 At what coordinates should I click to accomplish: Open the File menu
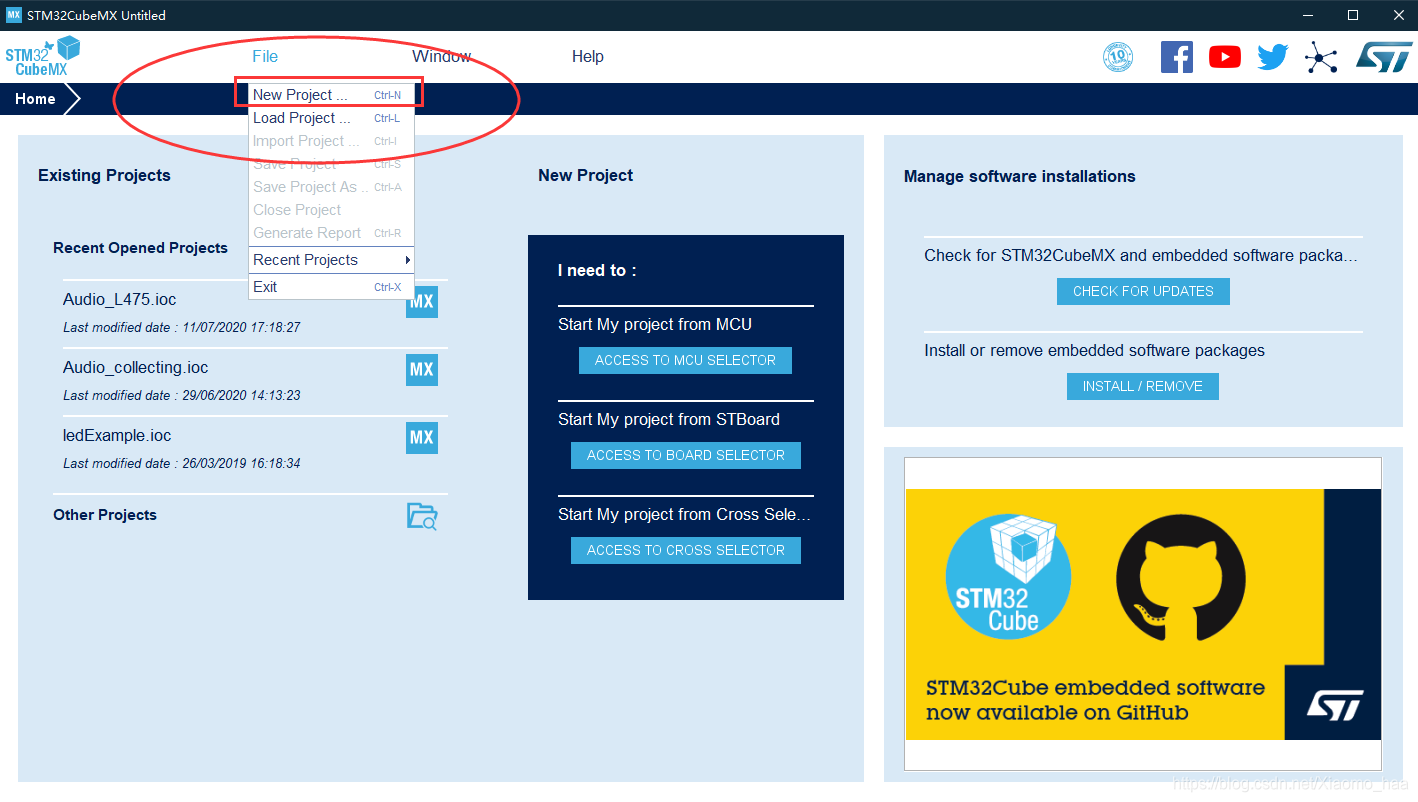point(265,57)
